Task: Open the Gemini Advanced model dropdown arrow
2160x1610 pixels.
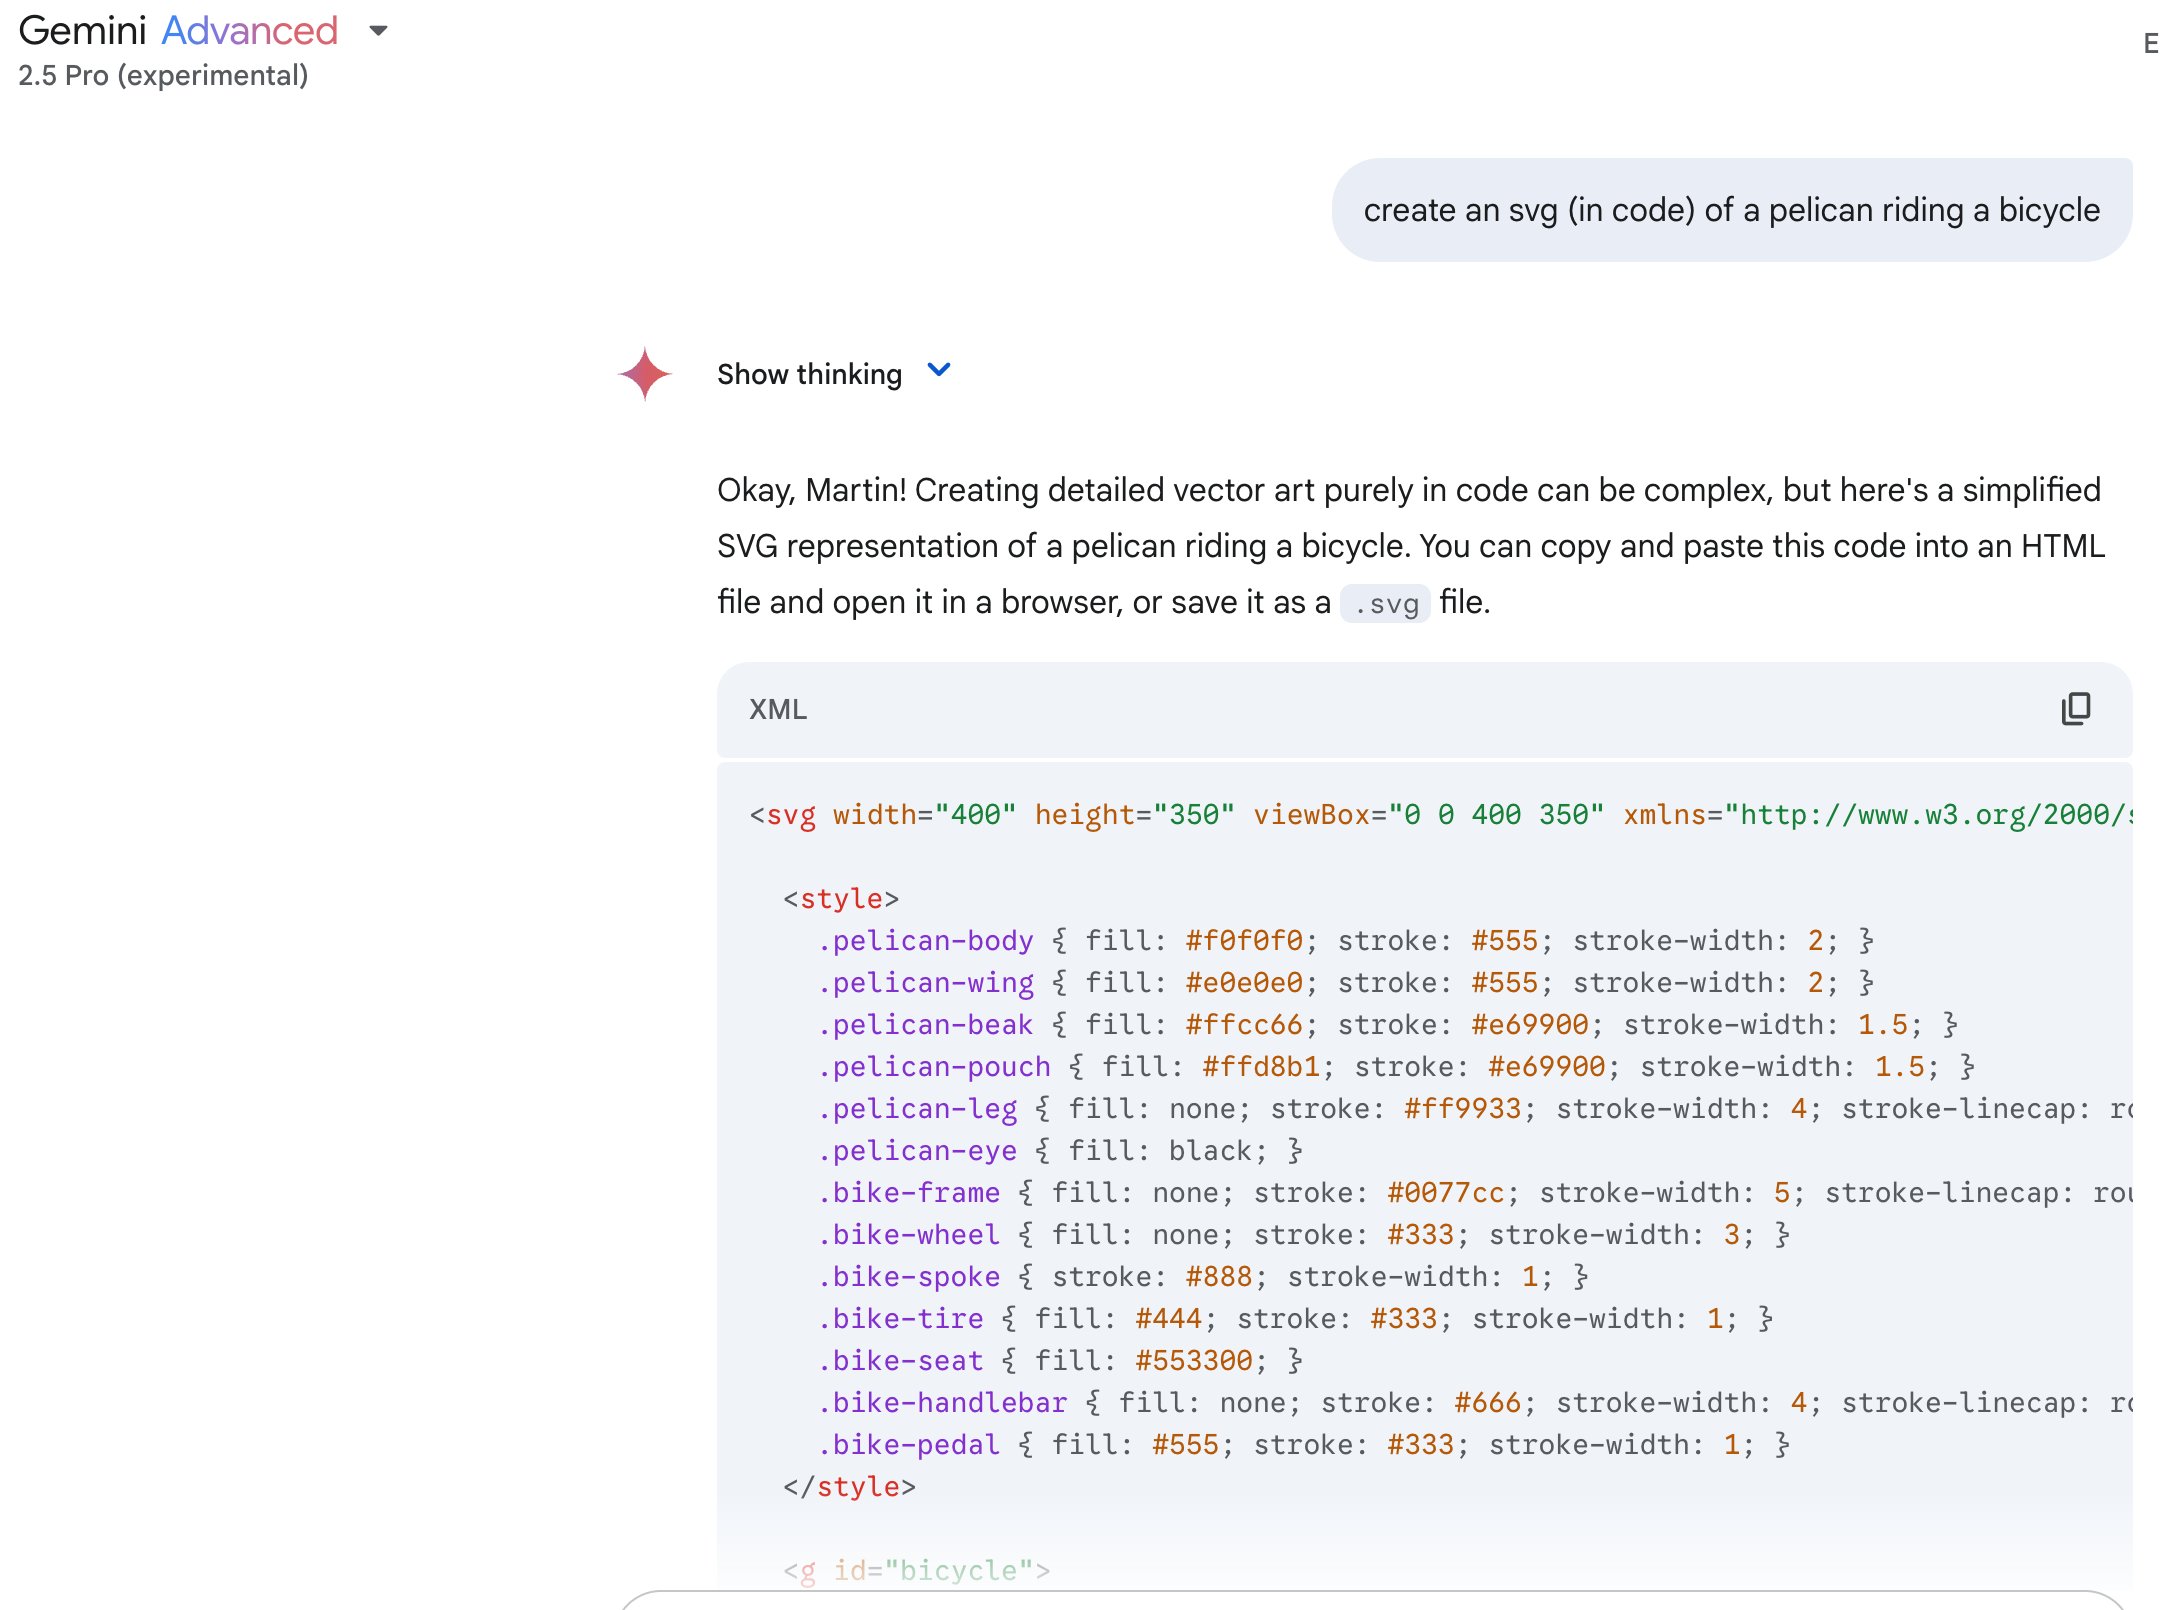Action: 378,31
